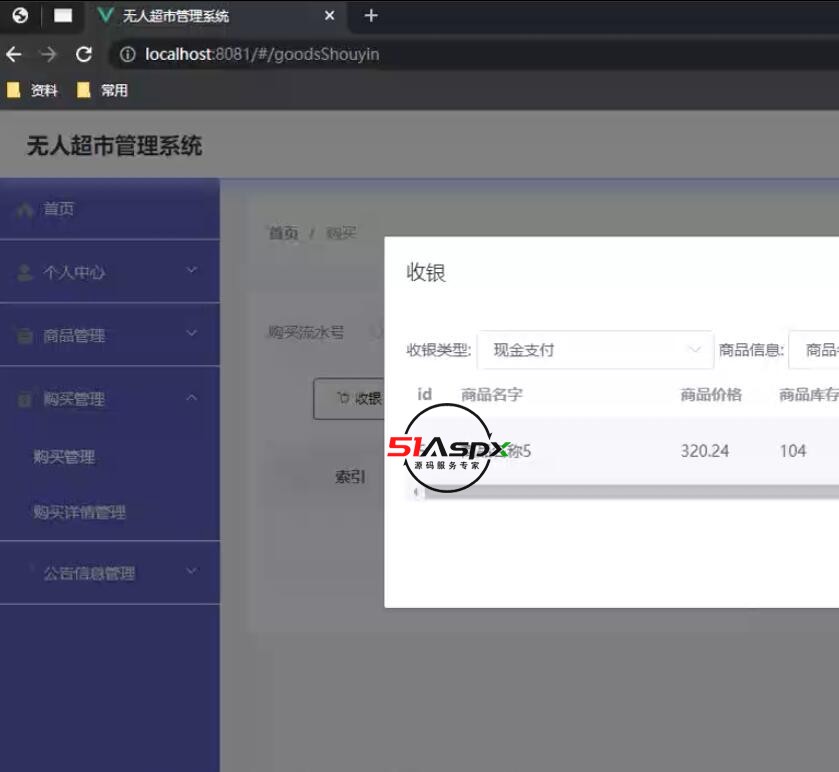Collapse the 购买管理 sidebar menu
Viewport: 839px width, 772px height.
point(109,399)
